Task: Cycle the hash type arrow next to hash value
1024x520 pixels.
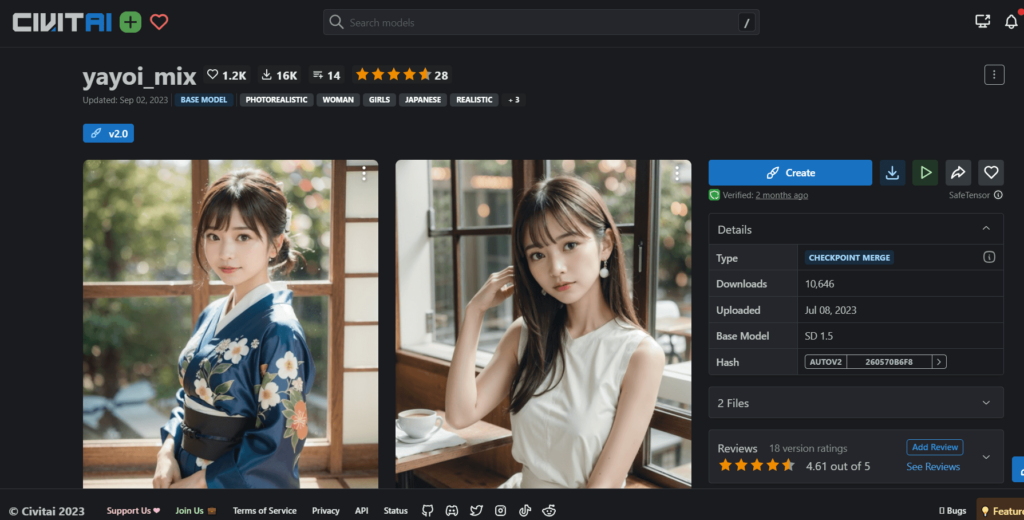Action: point(939,362)
